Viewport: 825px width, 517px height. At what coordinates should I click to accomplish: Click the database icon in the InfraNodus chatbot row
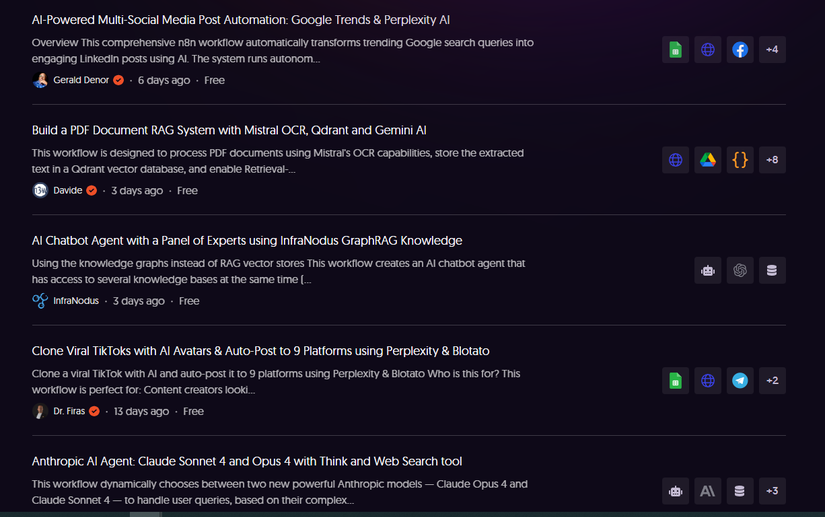point(771,270)
